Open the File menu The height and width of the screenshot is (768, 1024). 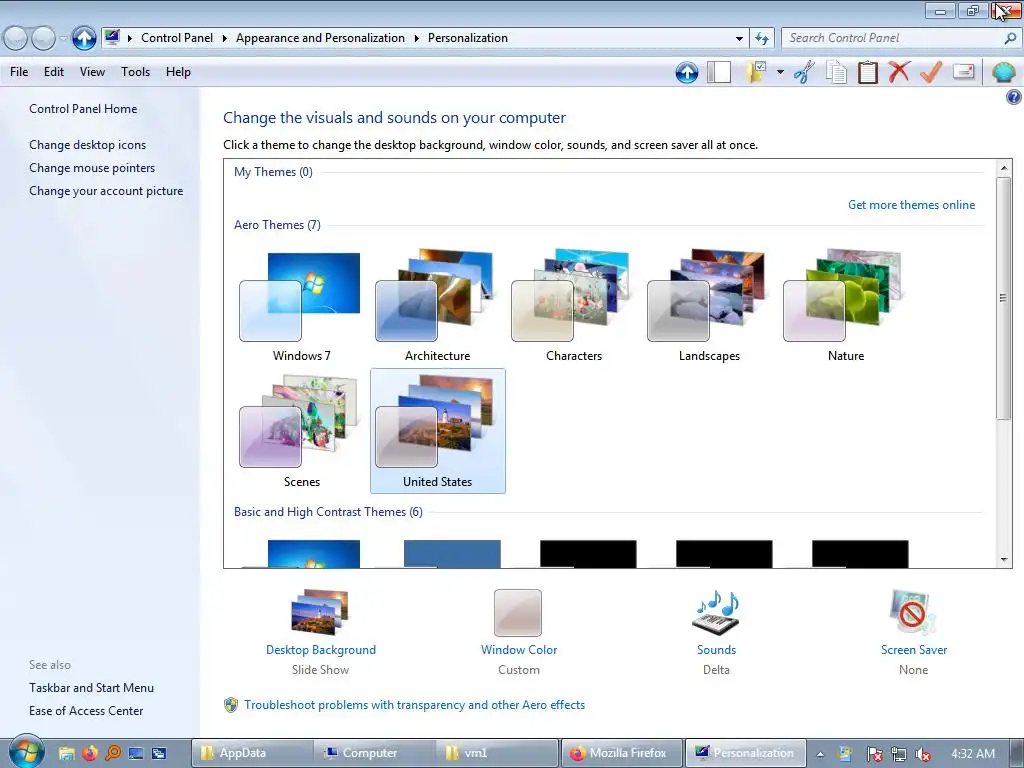pyautogui.click(x=19, y=72)
